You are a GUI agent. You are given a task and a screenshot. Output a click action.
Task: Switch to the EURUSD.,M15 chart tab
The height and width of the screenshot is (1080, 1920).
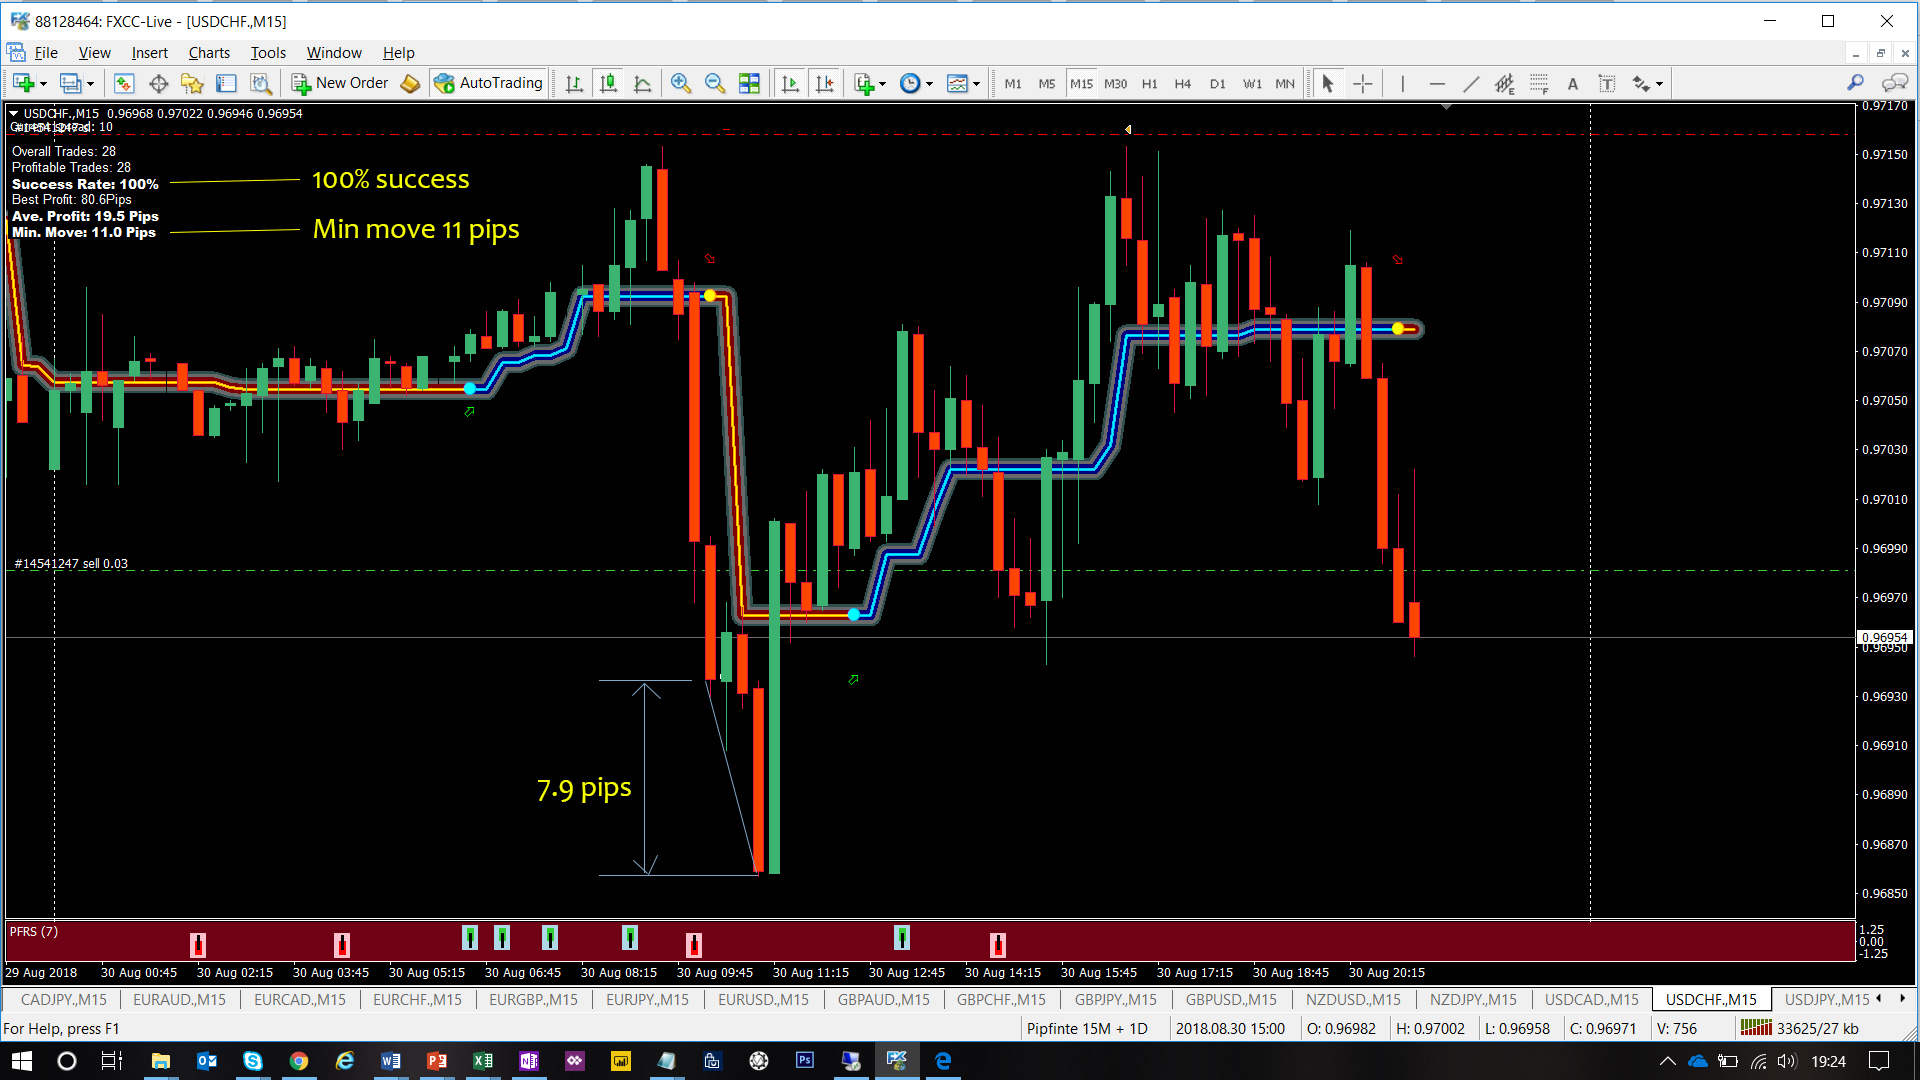coord(763,999)
